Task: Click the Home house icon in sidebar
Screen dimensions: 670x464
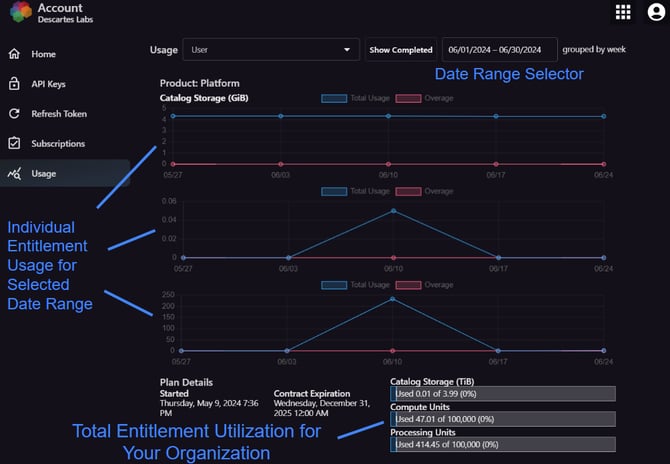Action: point(14,54)
